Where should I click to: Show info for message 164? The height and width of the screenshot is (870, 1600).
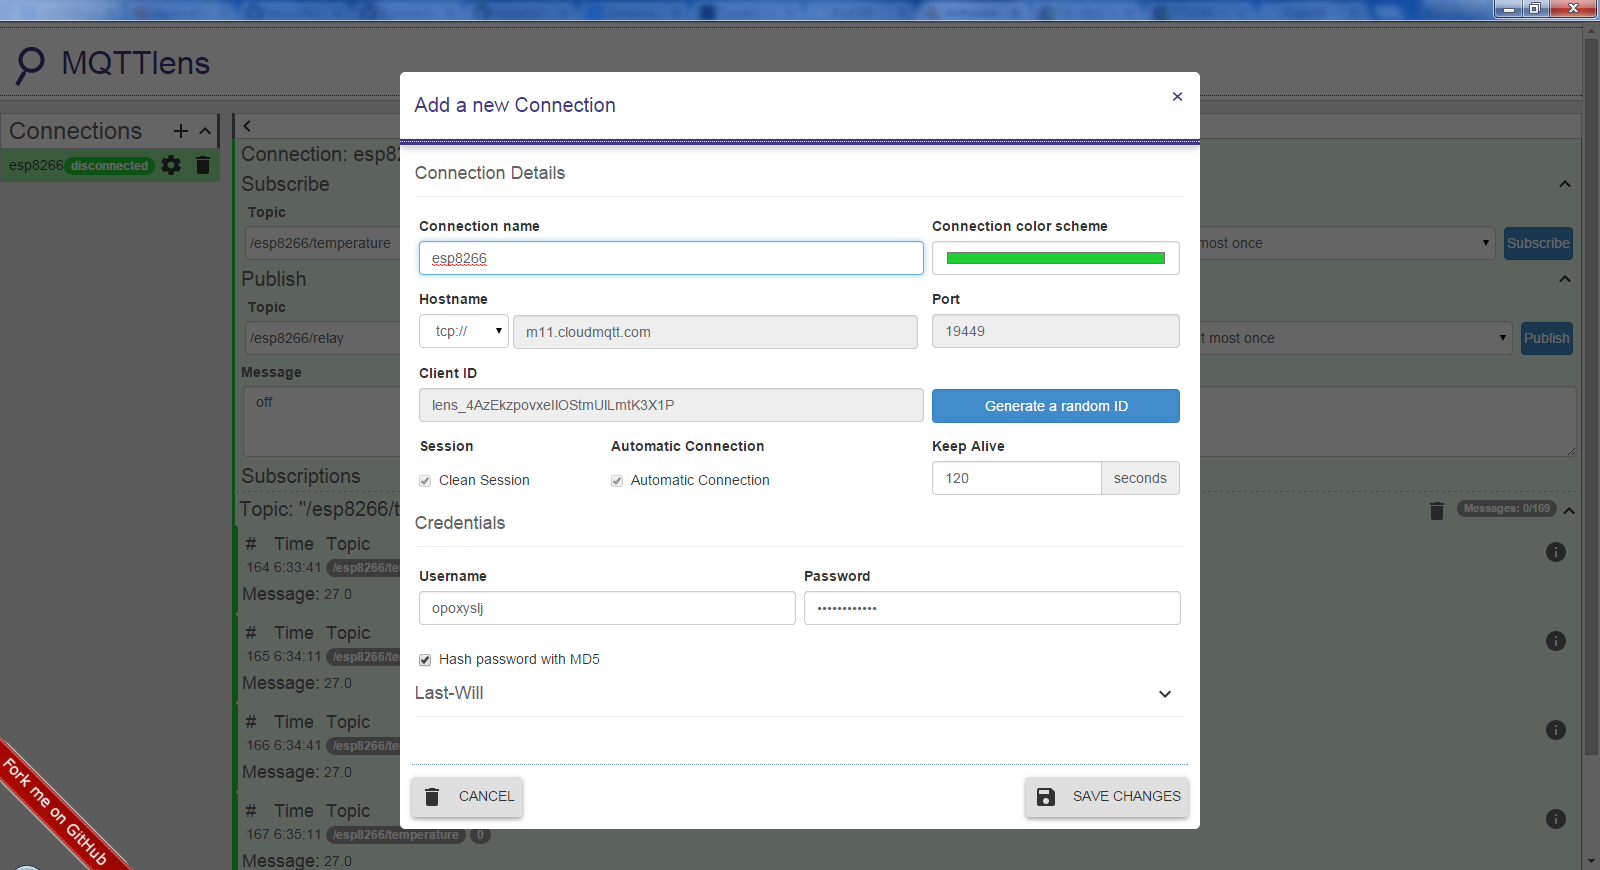[1556, 552]
